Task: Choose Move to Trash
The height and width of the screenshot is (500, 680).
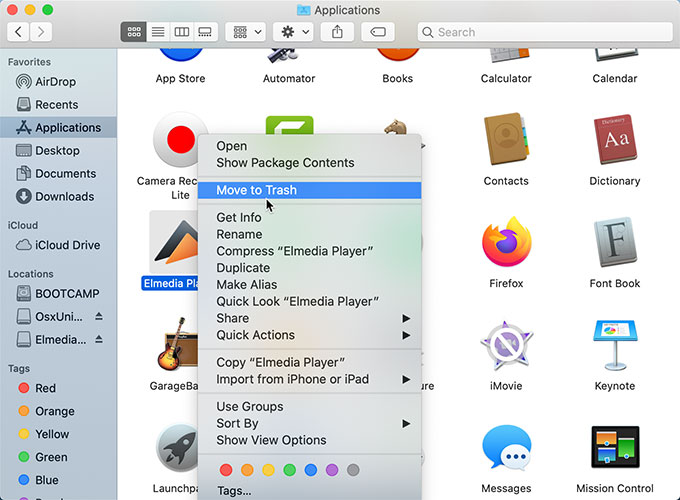Action: [256, 190]
